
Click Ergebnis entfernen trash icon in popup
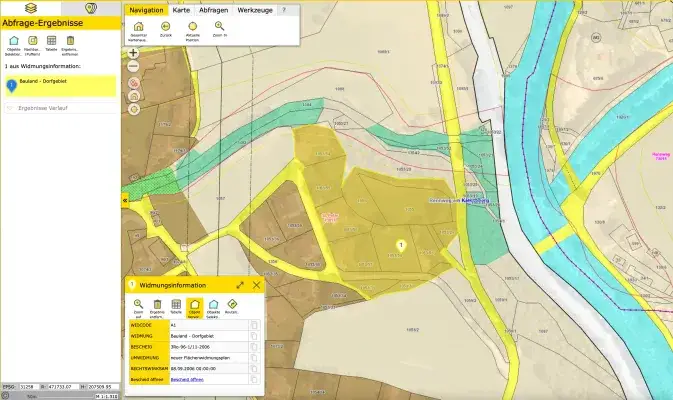(157, 304)
